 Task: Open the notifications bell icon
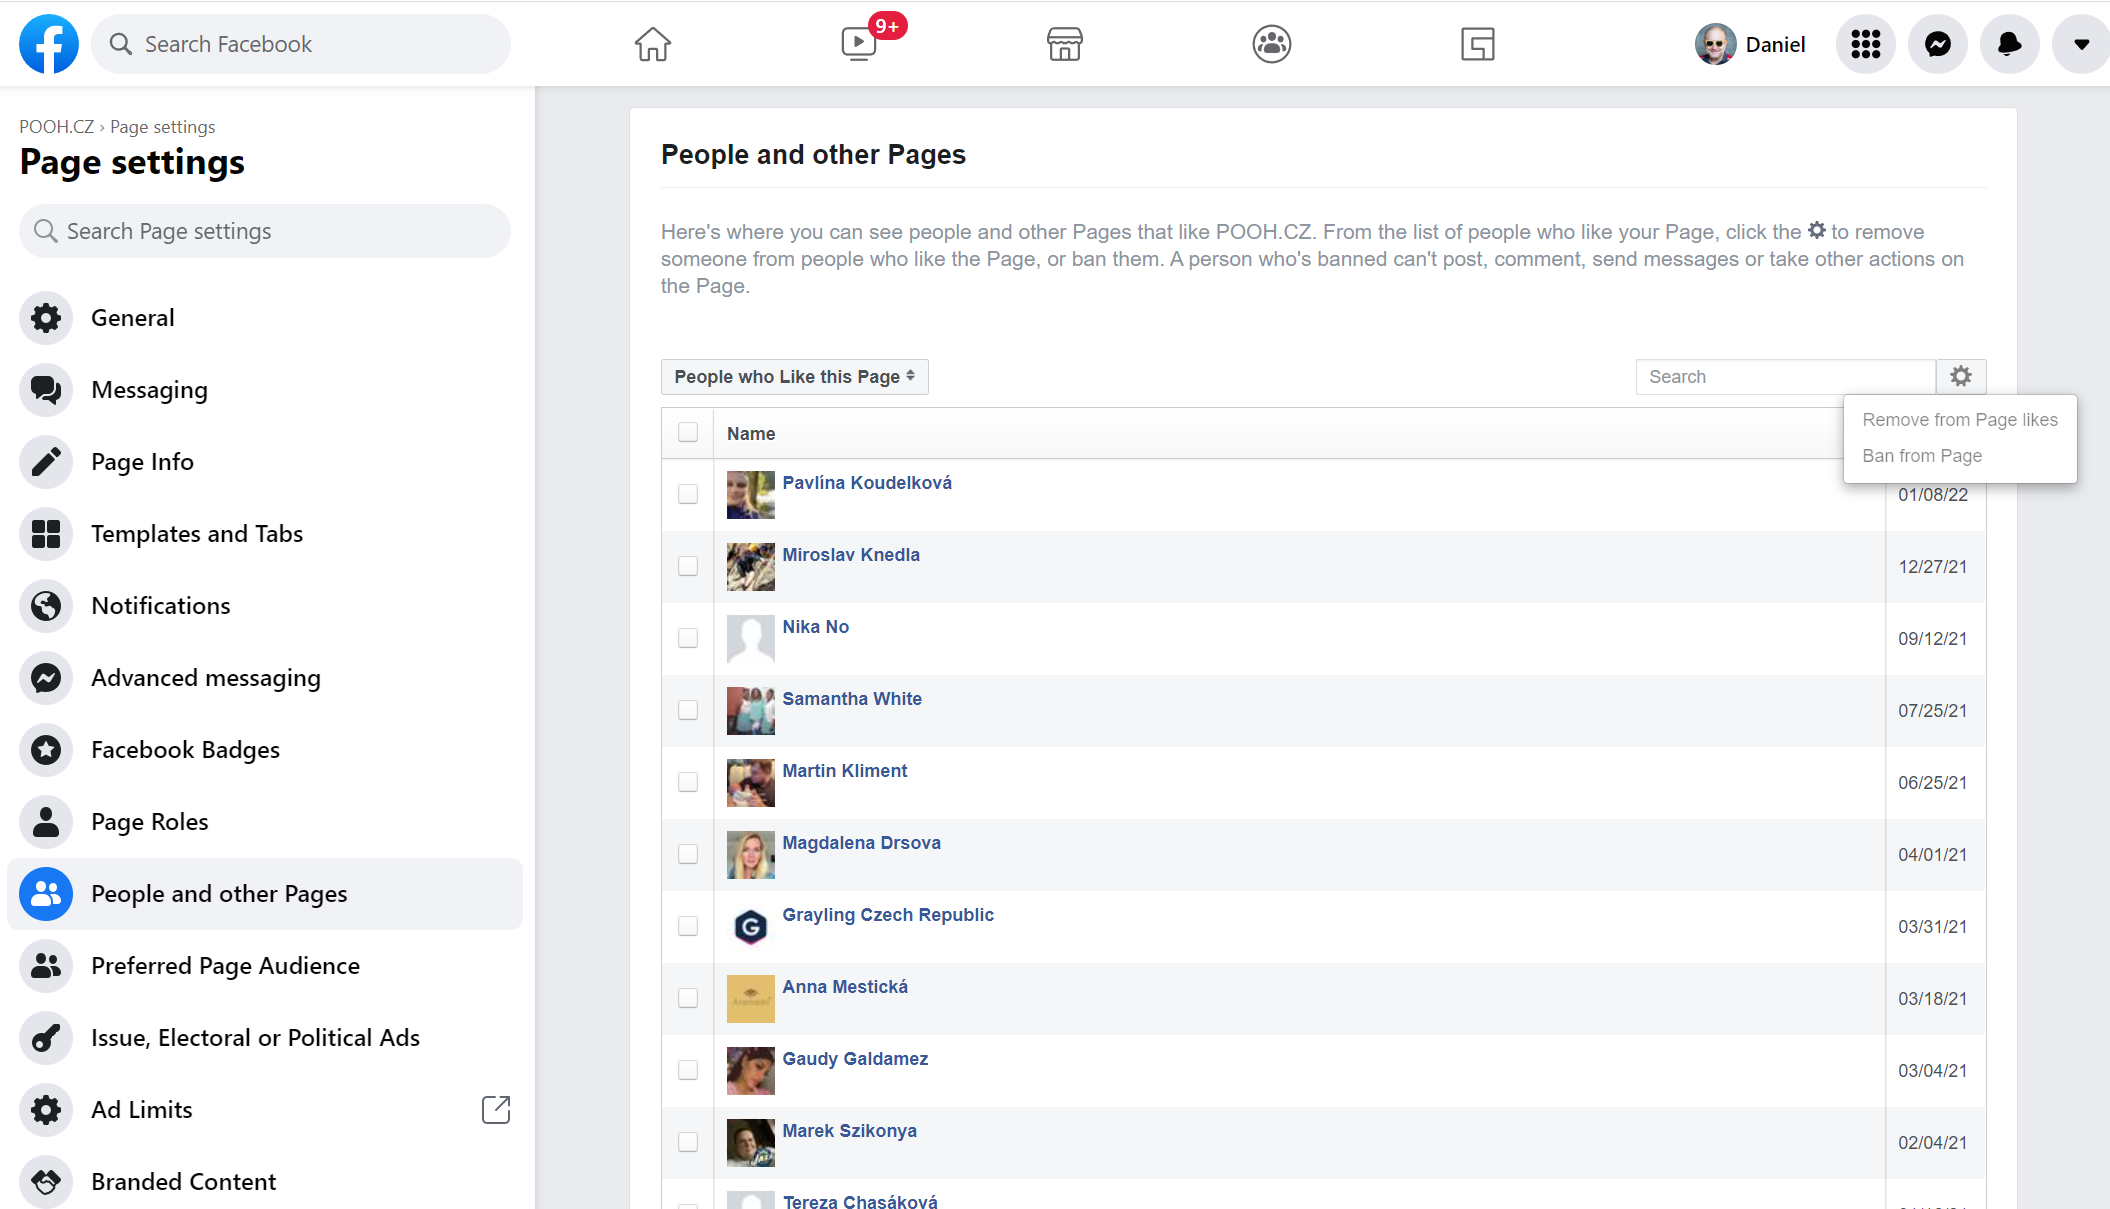tap(2010, 44)
